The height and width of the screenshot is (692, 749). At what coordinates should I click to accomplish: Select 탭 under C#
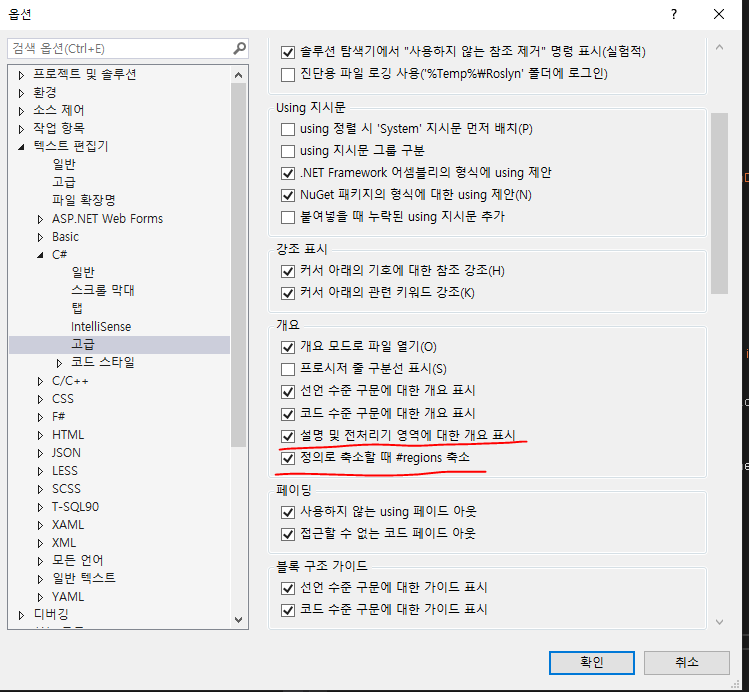tap(77, 309)
